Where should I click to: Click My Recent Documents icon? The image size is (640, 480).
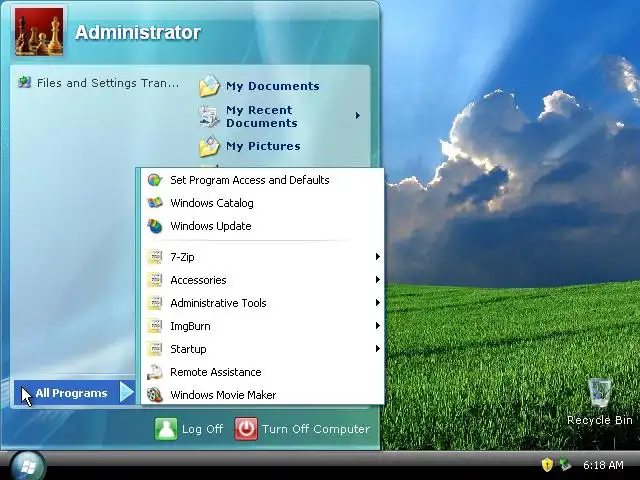(x=209, y=116)
